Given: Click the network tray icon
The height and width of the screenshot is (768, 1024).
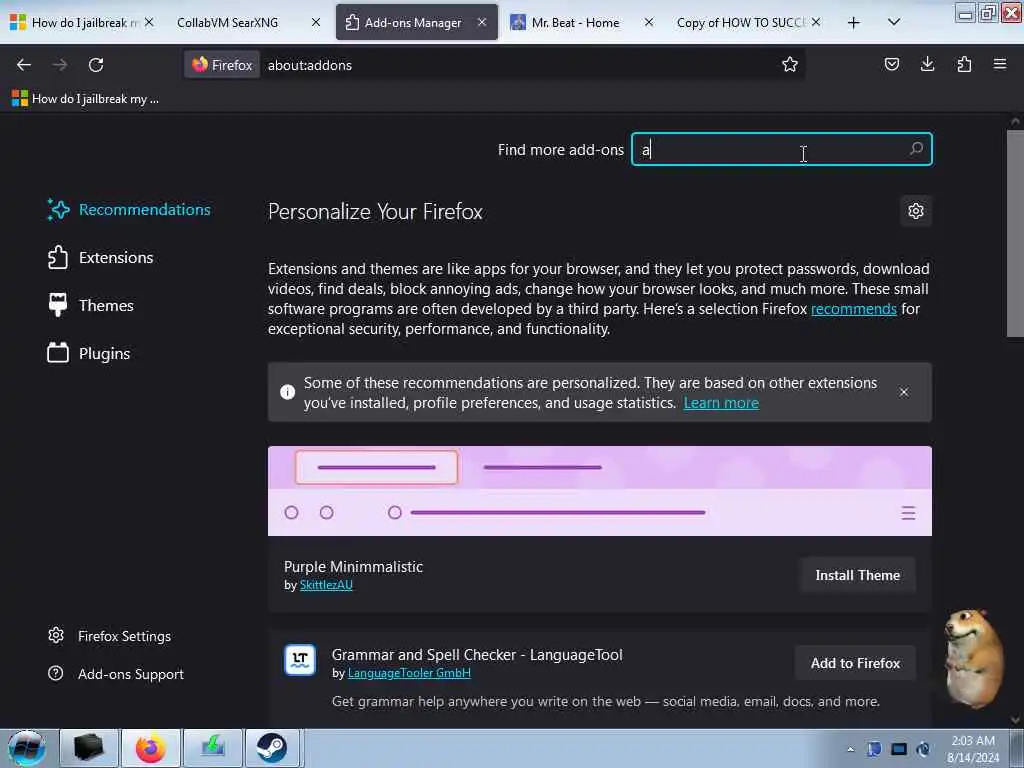Looking at the screenshot, I should [x=923, y=749].
